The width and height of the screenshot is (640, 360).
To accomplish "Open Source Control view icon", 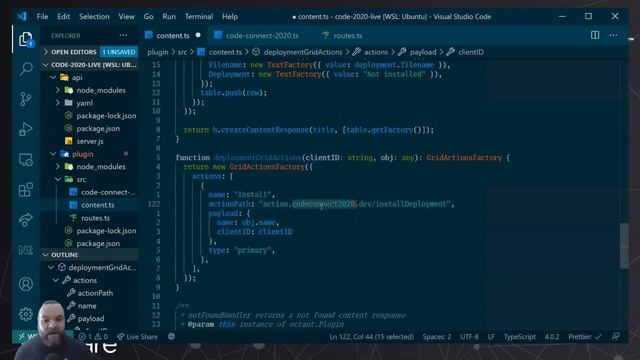I will pos(26,99).
